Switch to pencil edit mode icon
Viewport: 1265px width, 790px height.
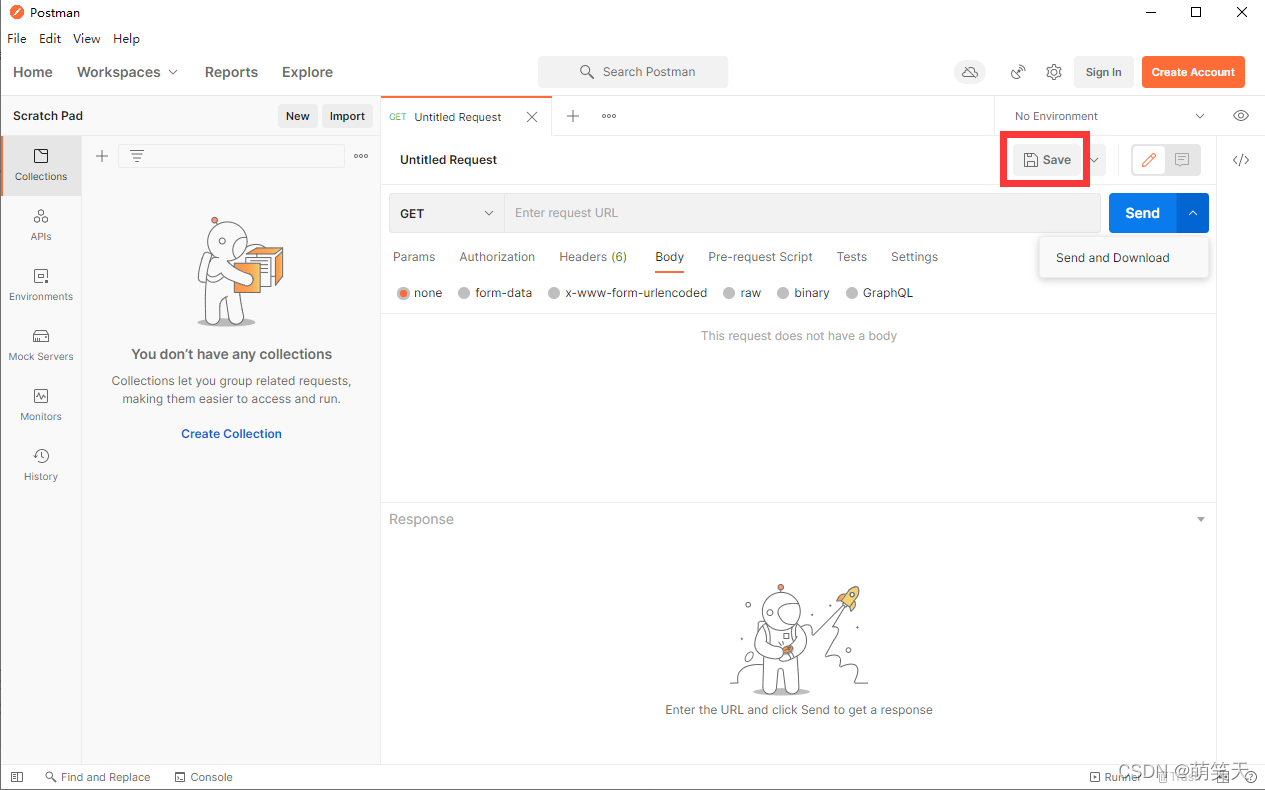tap(1149, 160)
